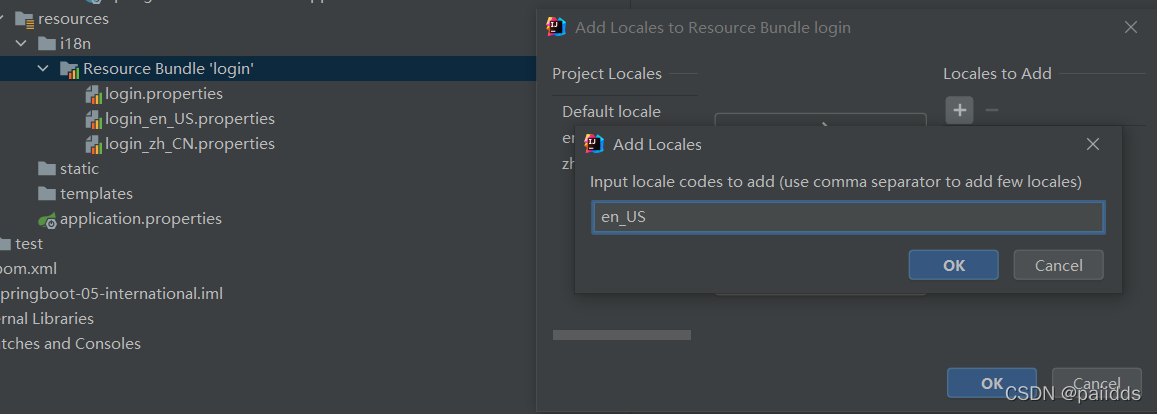Screen dimensions: 1157x414
Task: Click the locale codes input field
Action: pos(848,218)
